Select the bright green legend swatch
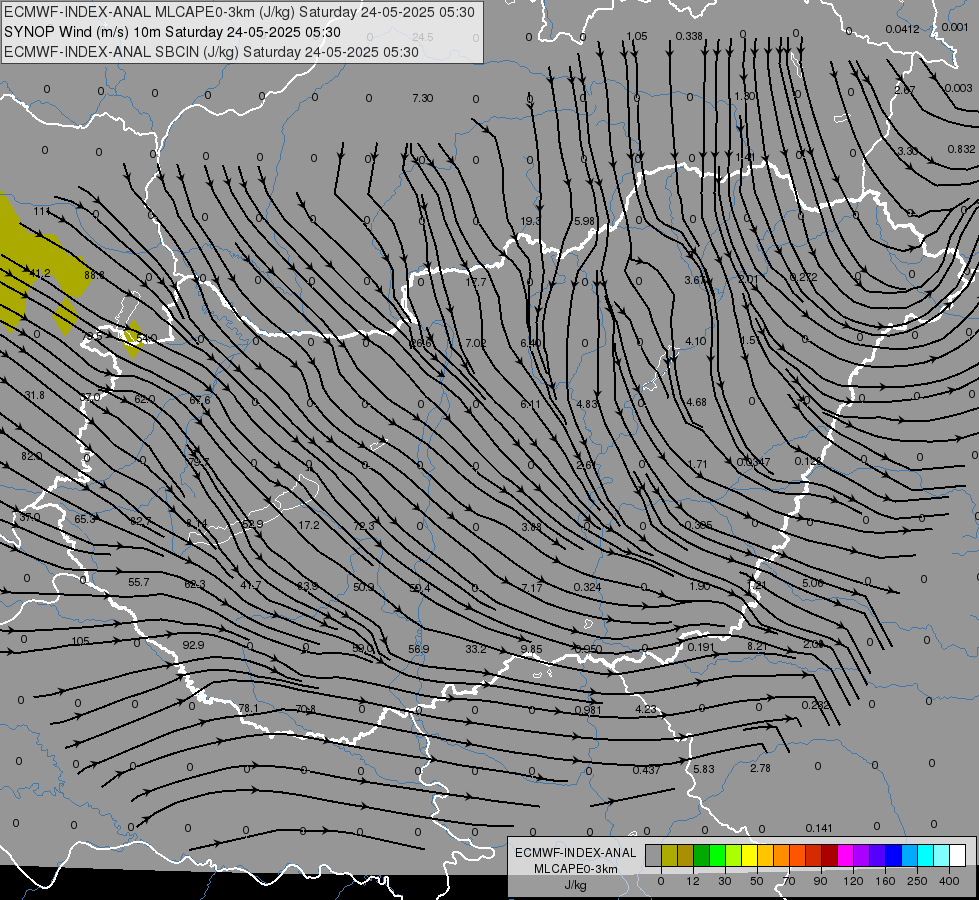 click(x=717, y=856)
